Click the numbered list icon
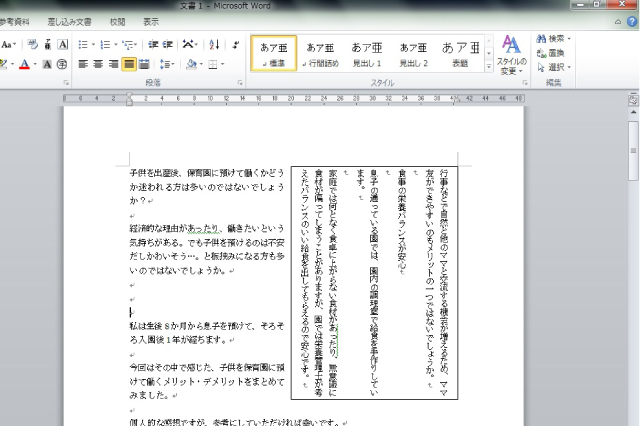Viewport: 640px width, 426px height. coord(105,44)
